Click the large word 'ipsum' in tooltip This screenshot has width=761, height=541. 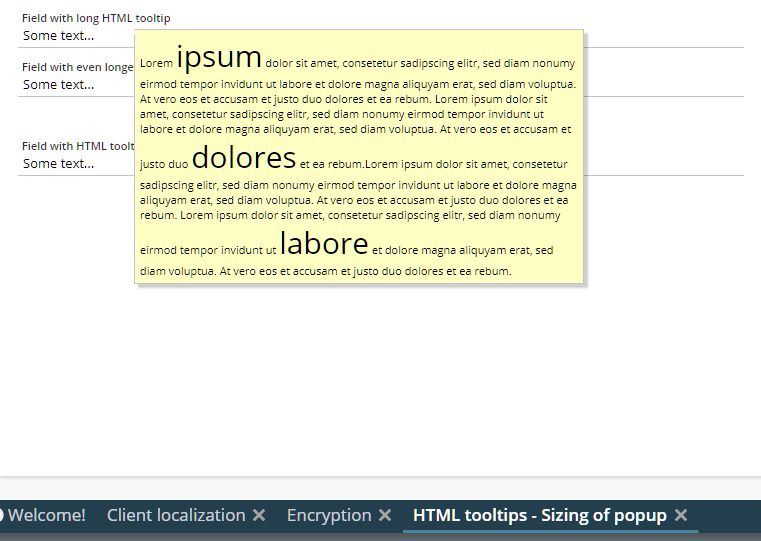218,56
